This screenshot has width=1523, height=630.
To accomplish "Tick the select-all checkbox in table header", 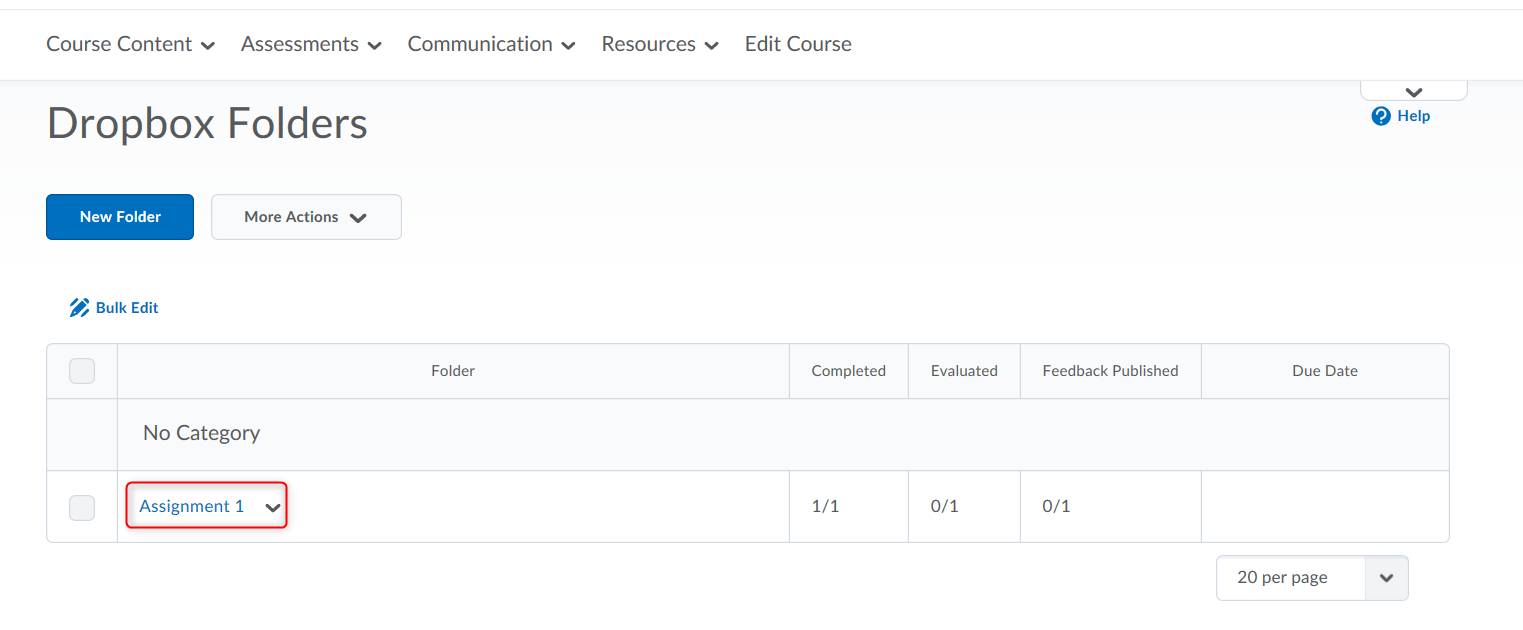I will point(82,371).
